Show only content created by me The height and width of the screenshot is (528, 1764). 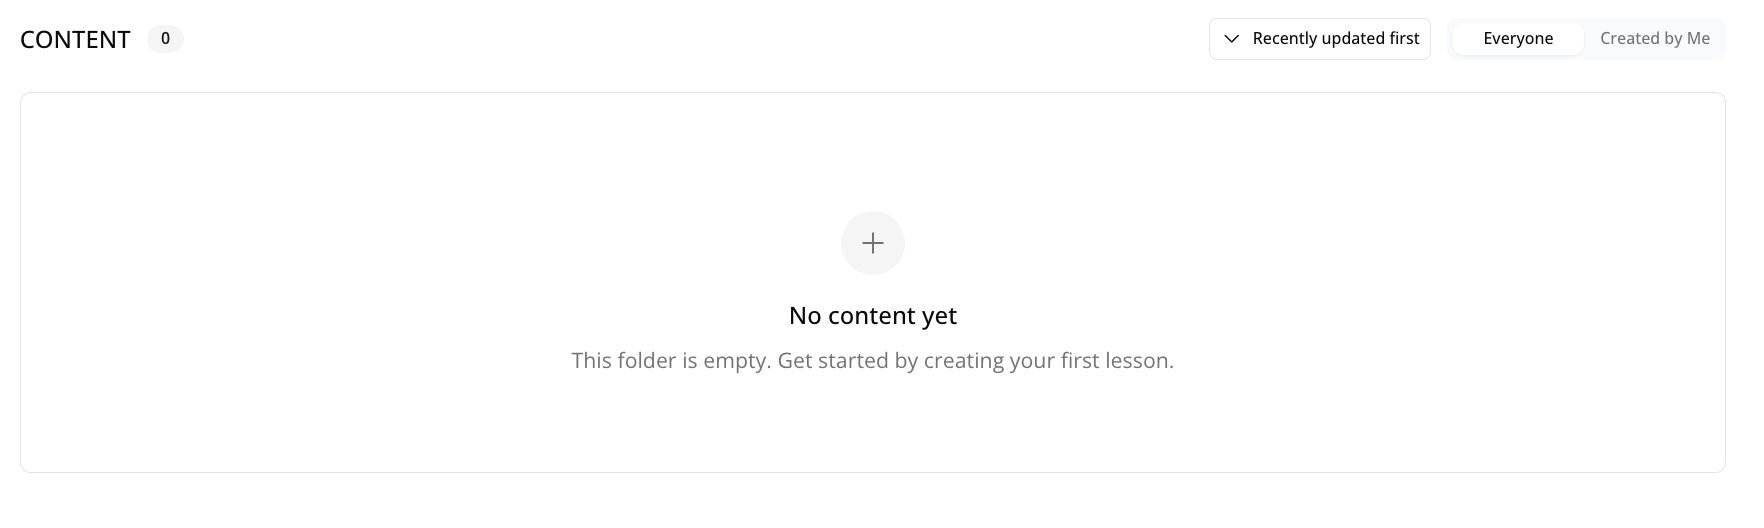(x=1654, y=39)
